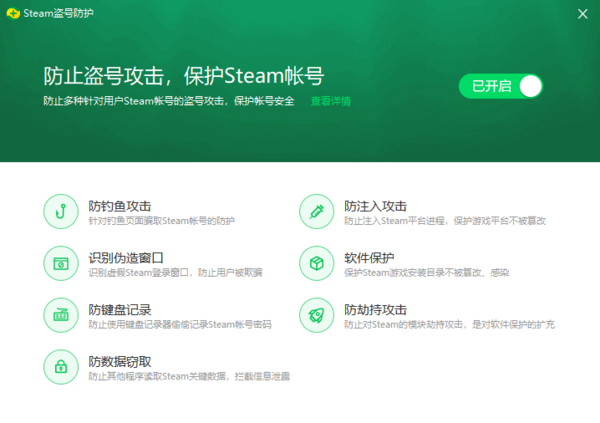Close the Steam盗号防护 window

click(582, 14)
